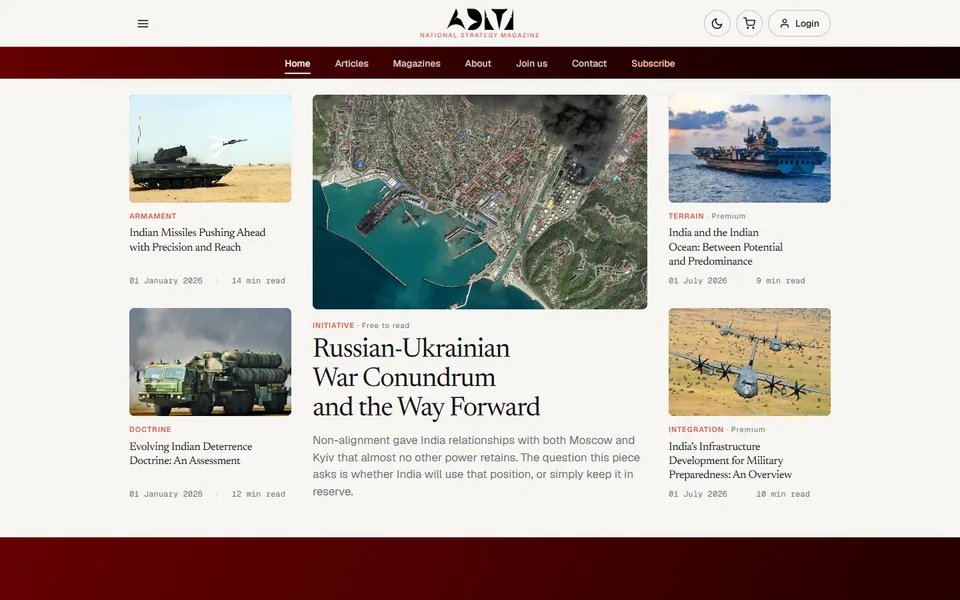This screenshot has width=960, height=600.
Task: Click the INTEGRATION category label
Action: click(x=696, y=430)
